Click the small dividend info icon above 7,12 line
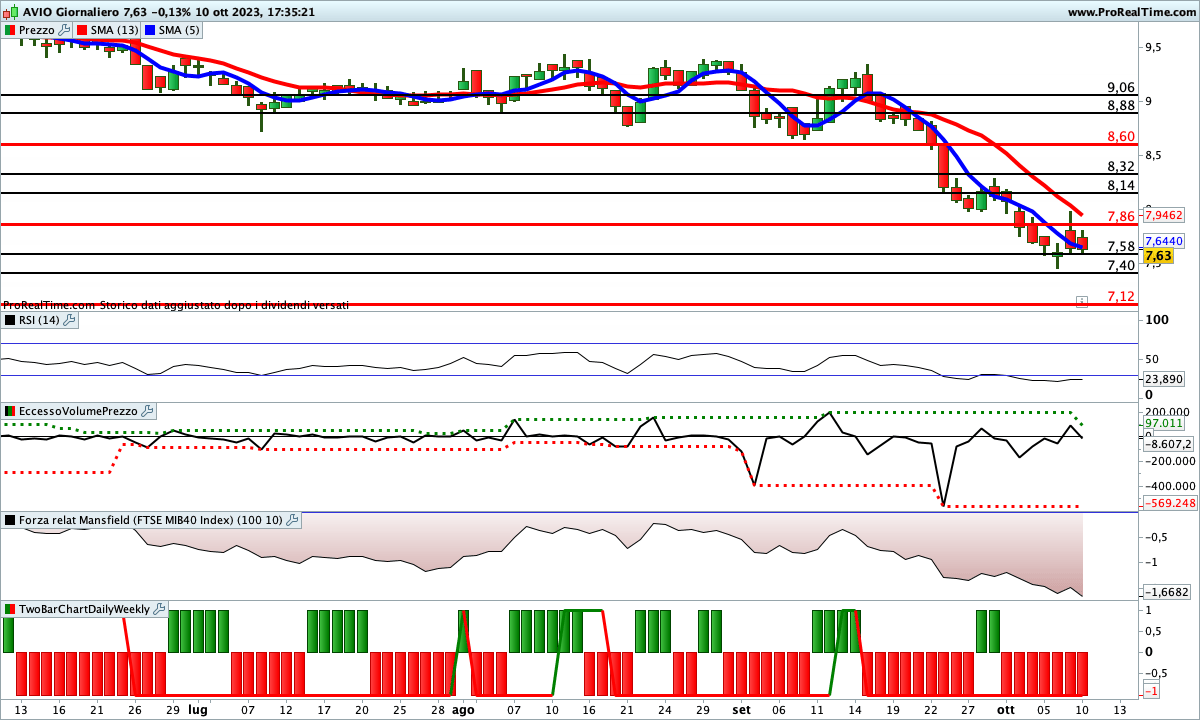 (1081, 300)
